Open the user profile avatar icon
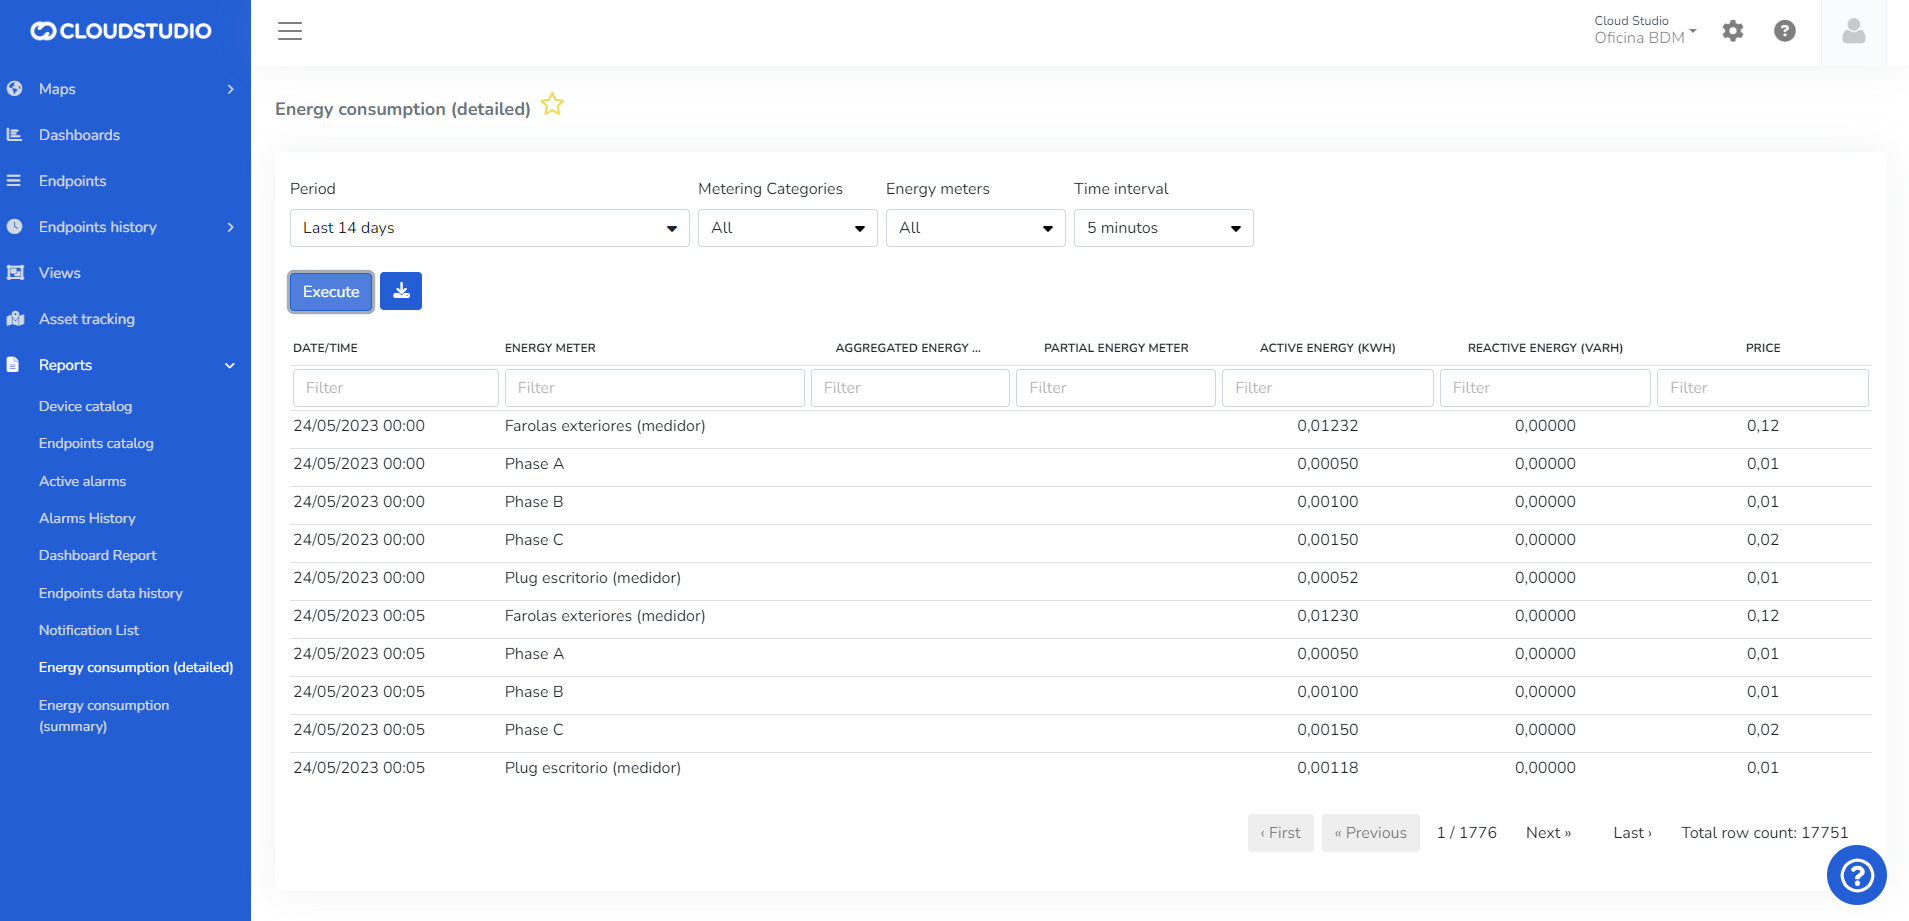This screenshot has height=921, width=1909. pos(1853,32)
